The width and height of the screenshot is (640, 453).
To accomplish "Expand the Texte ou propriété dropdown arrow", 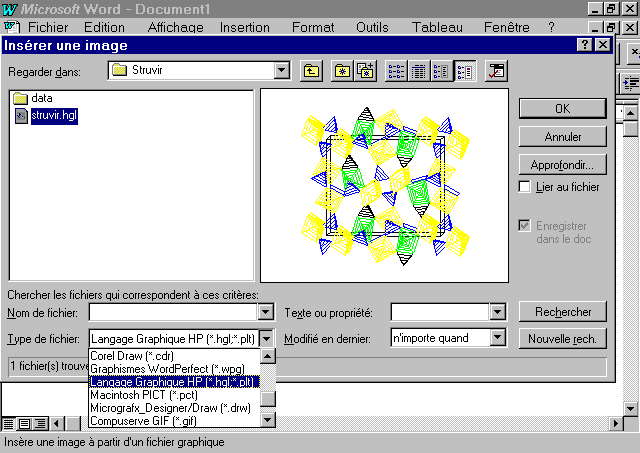I will tap(497, 313).
